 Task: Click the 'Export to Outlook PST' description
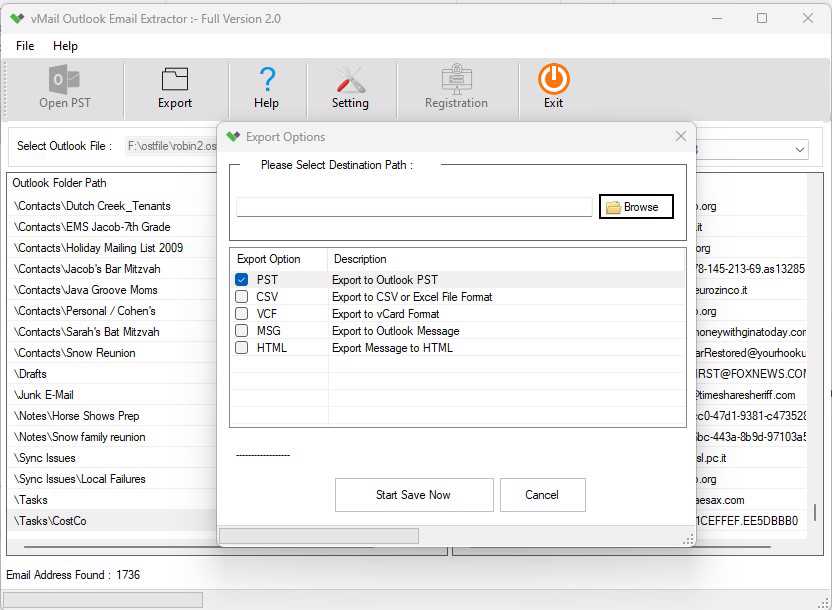coord(385,280)
